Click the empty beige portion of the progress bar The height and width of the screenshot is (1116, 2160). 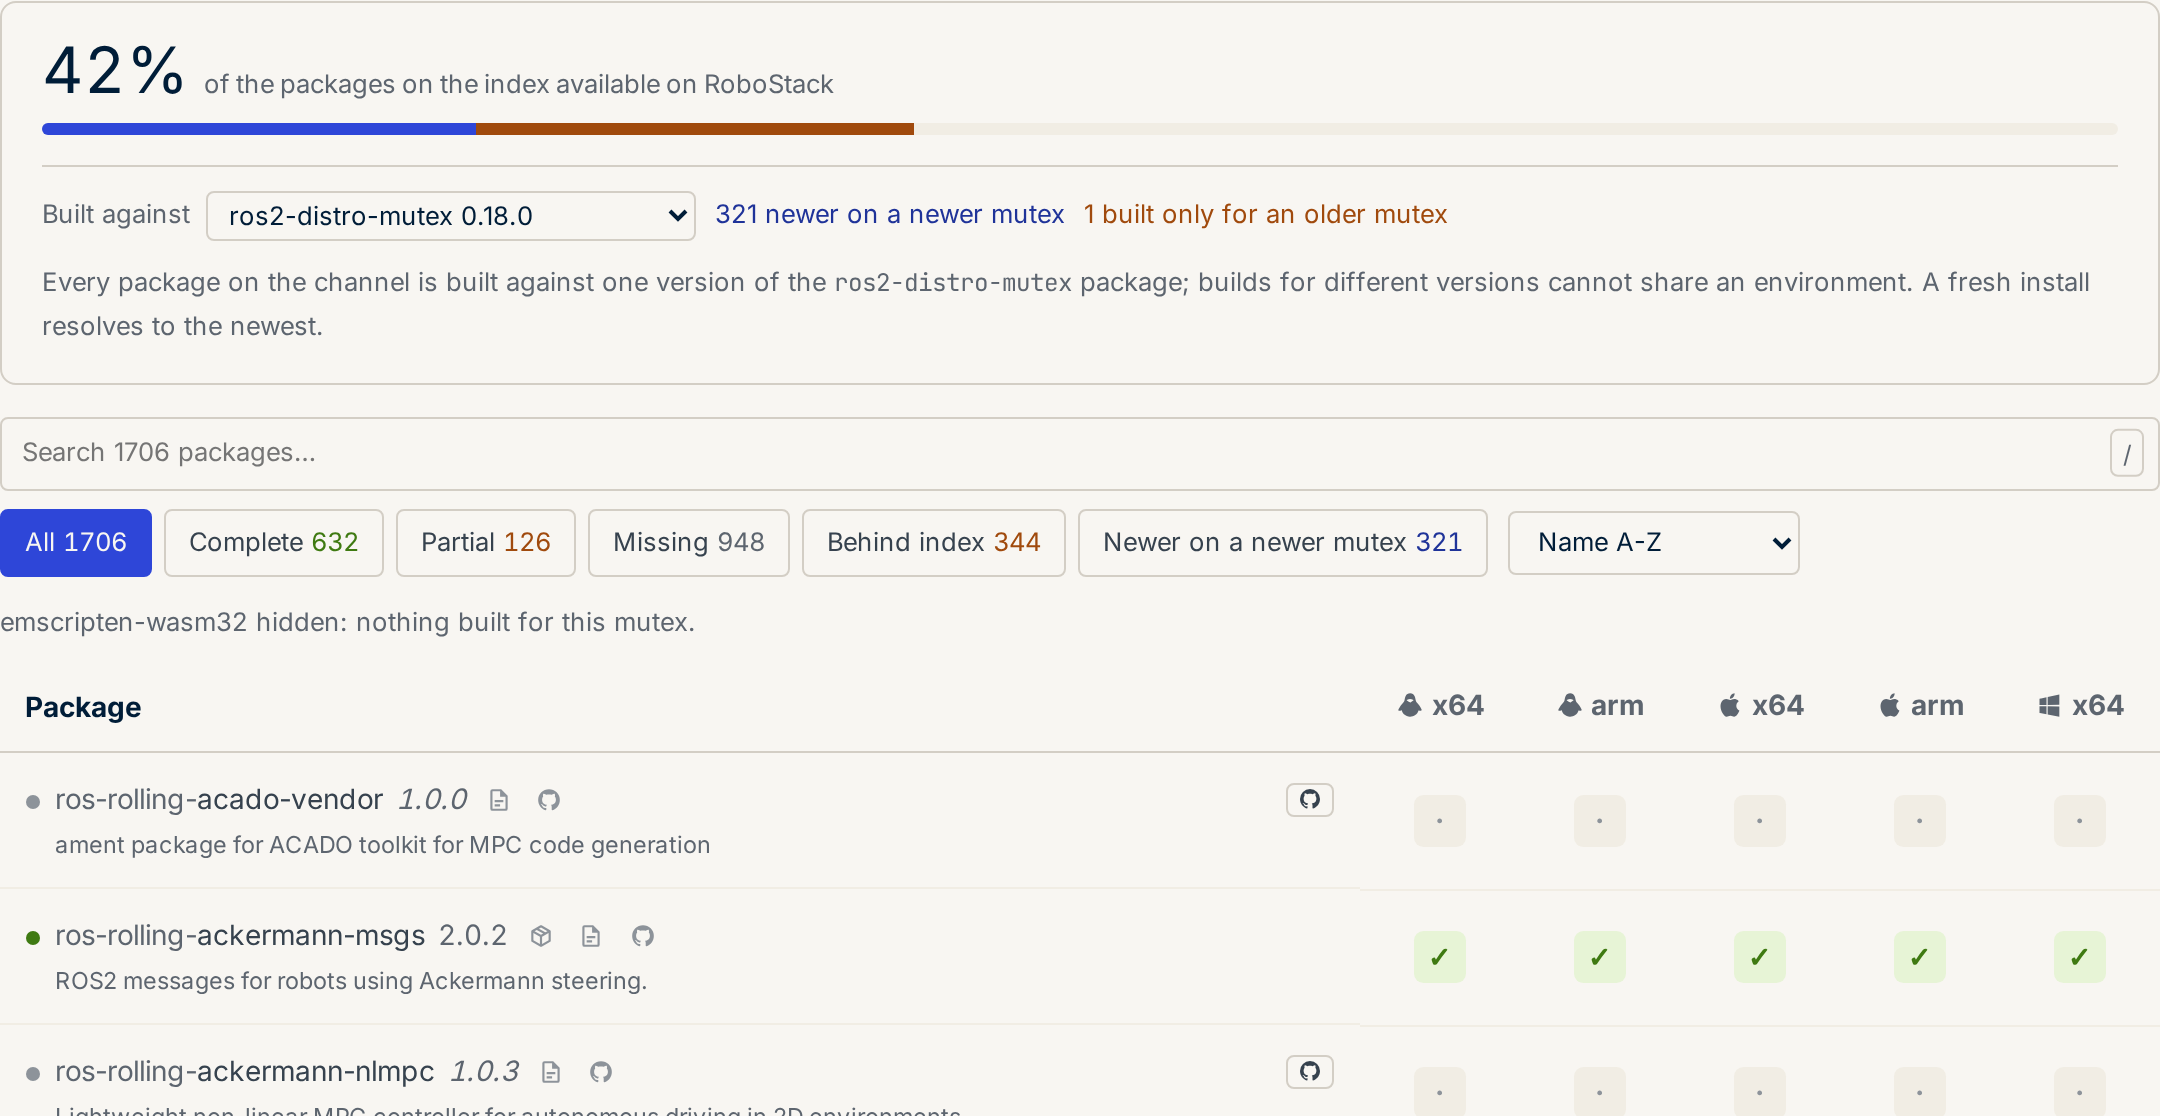tap(1516, 129)
